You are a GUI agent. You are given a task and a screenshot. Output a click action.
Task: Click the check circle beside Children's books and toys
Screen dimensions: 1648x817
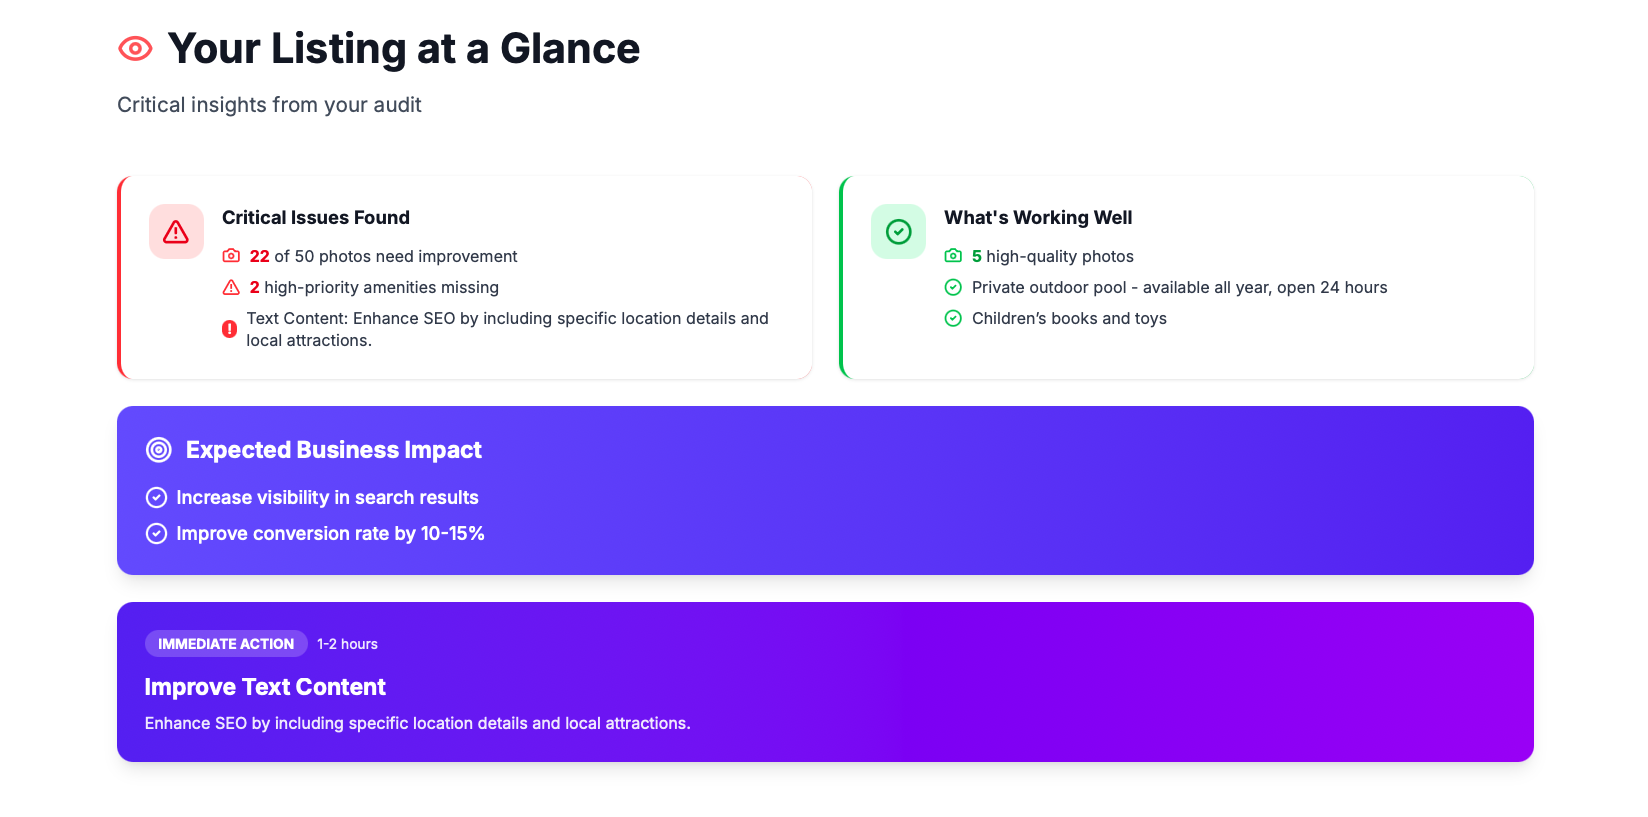[953, 318]
